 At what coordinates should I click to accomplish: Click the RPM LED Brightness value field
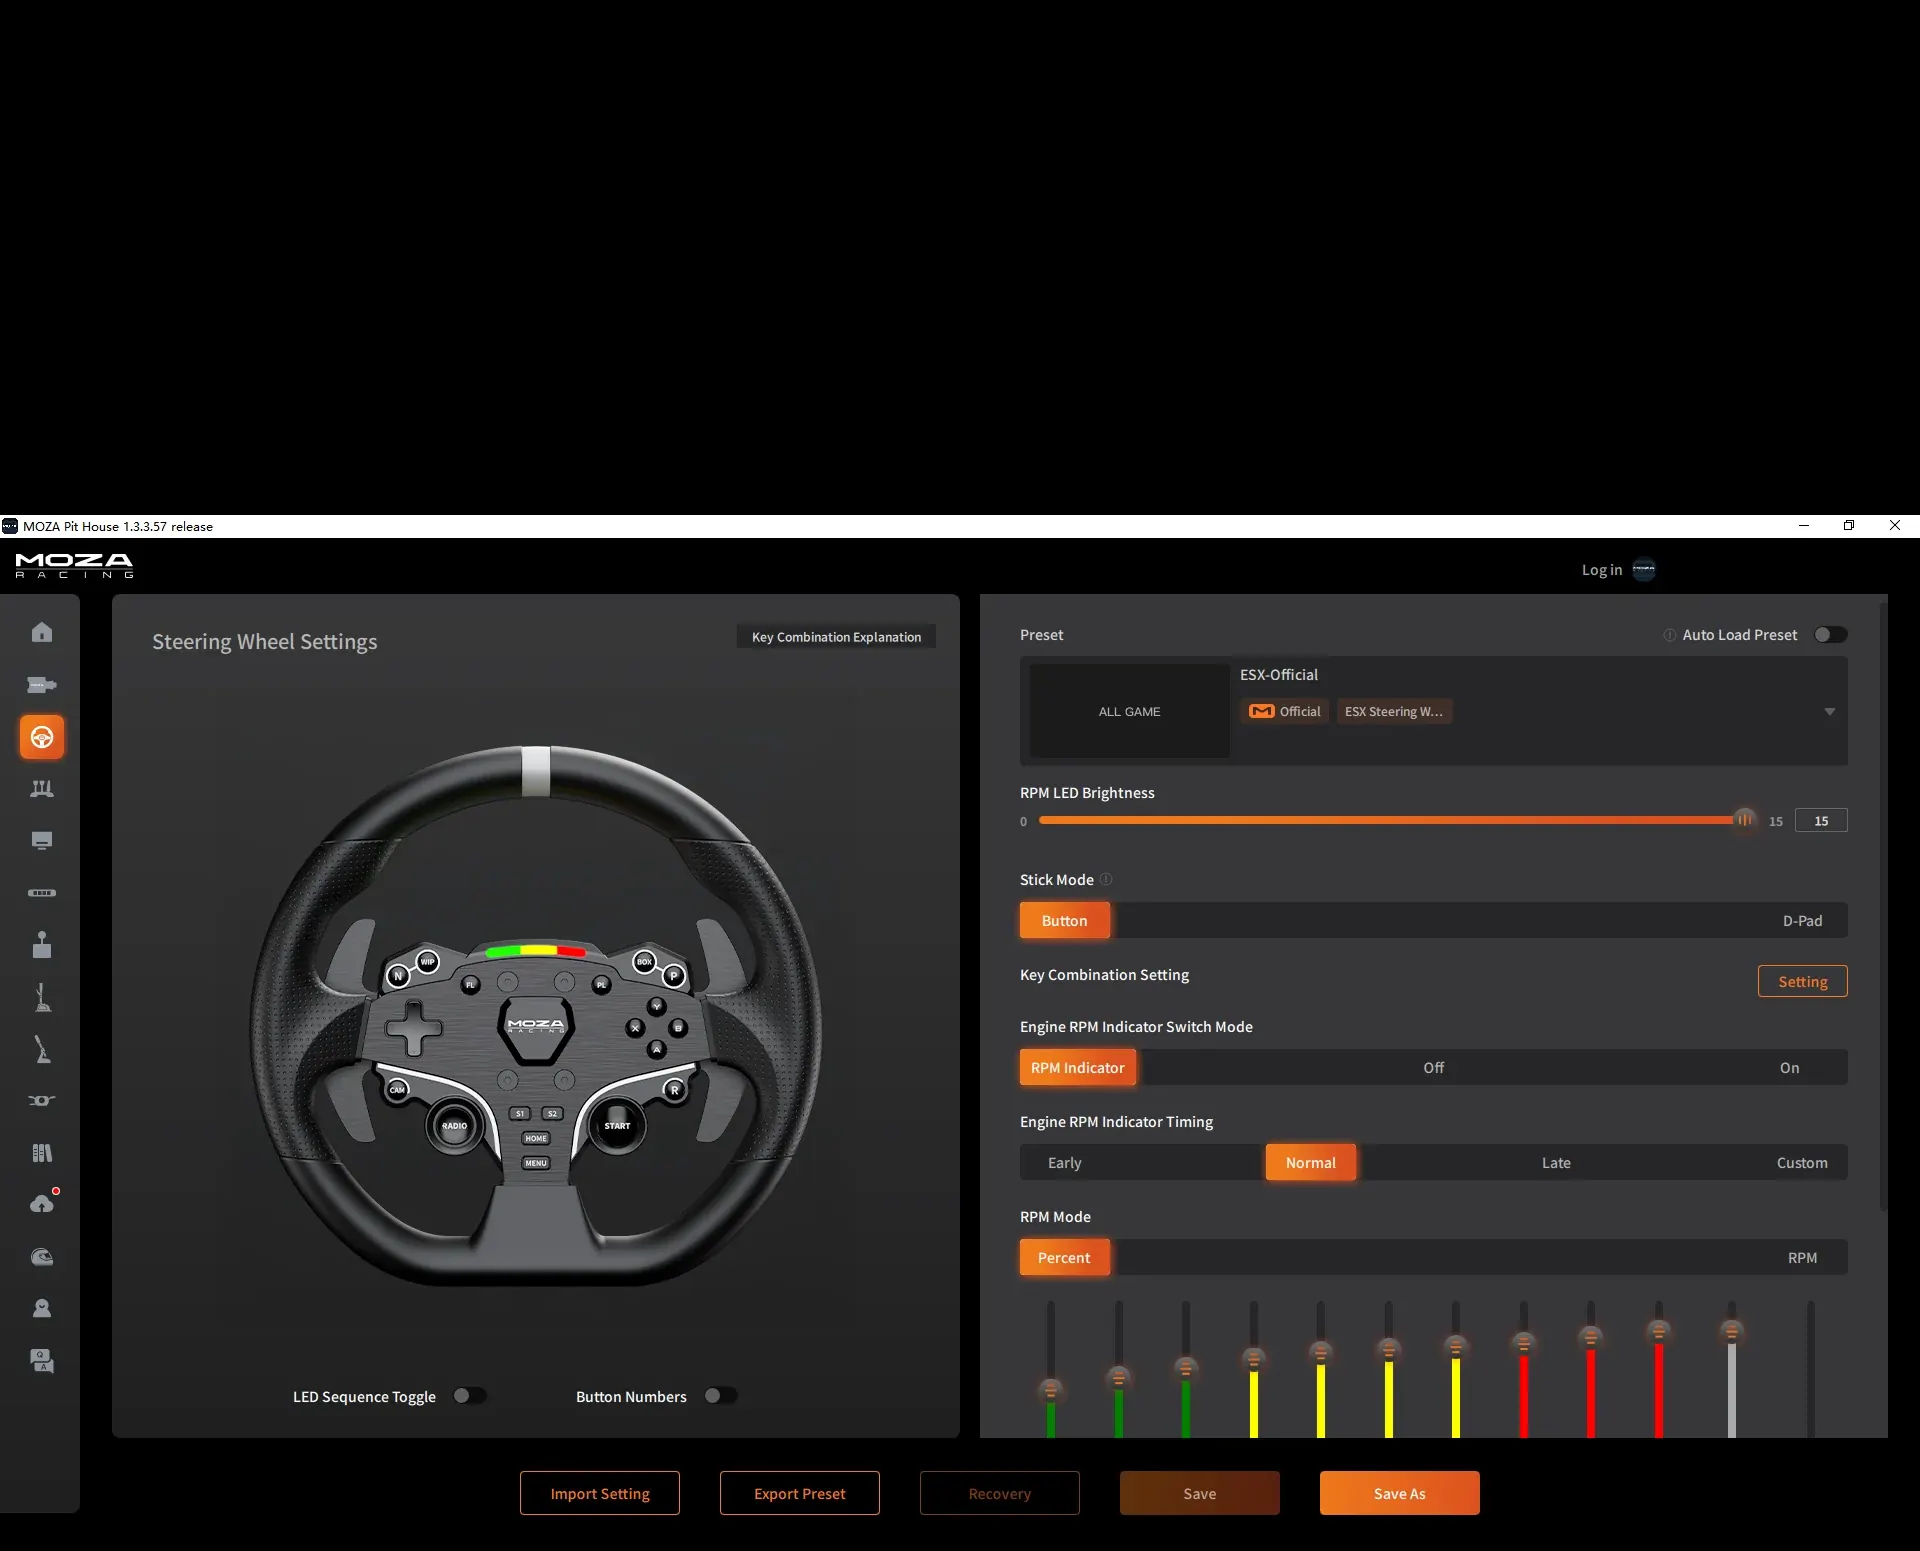coord(1821,821)
